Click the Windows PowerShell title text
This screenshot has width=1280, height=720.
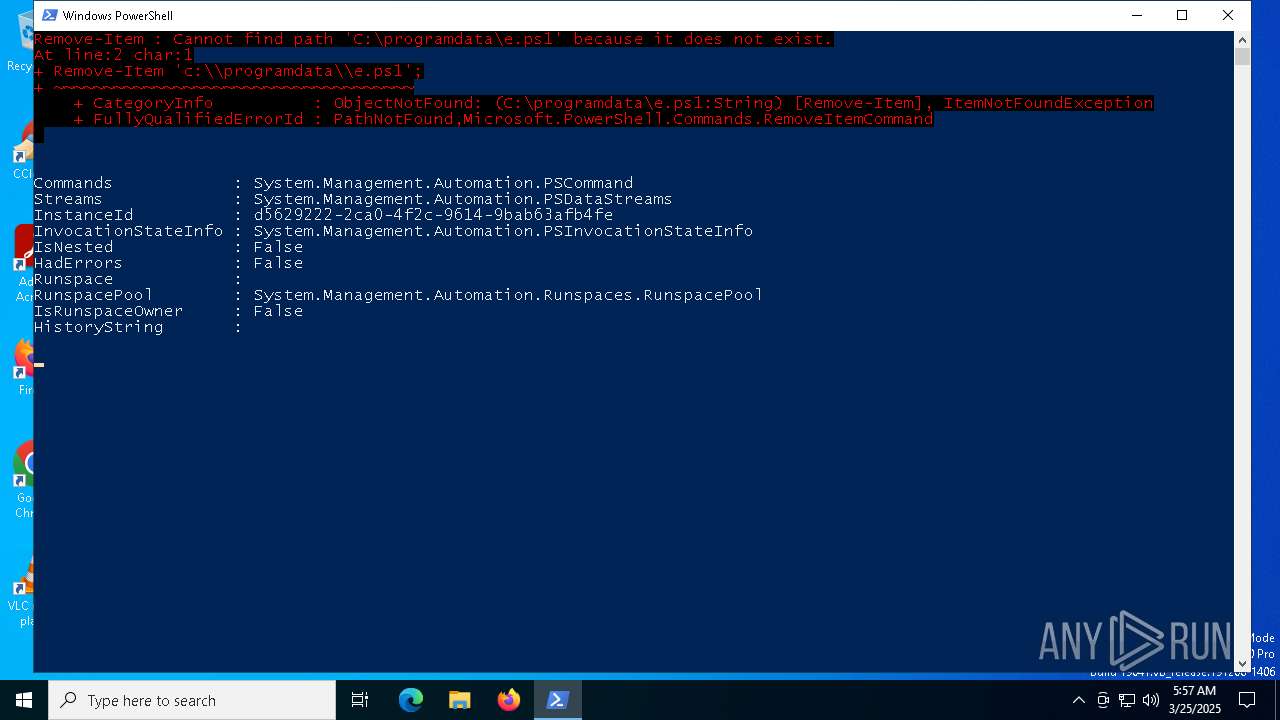(117, 15)
